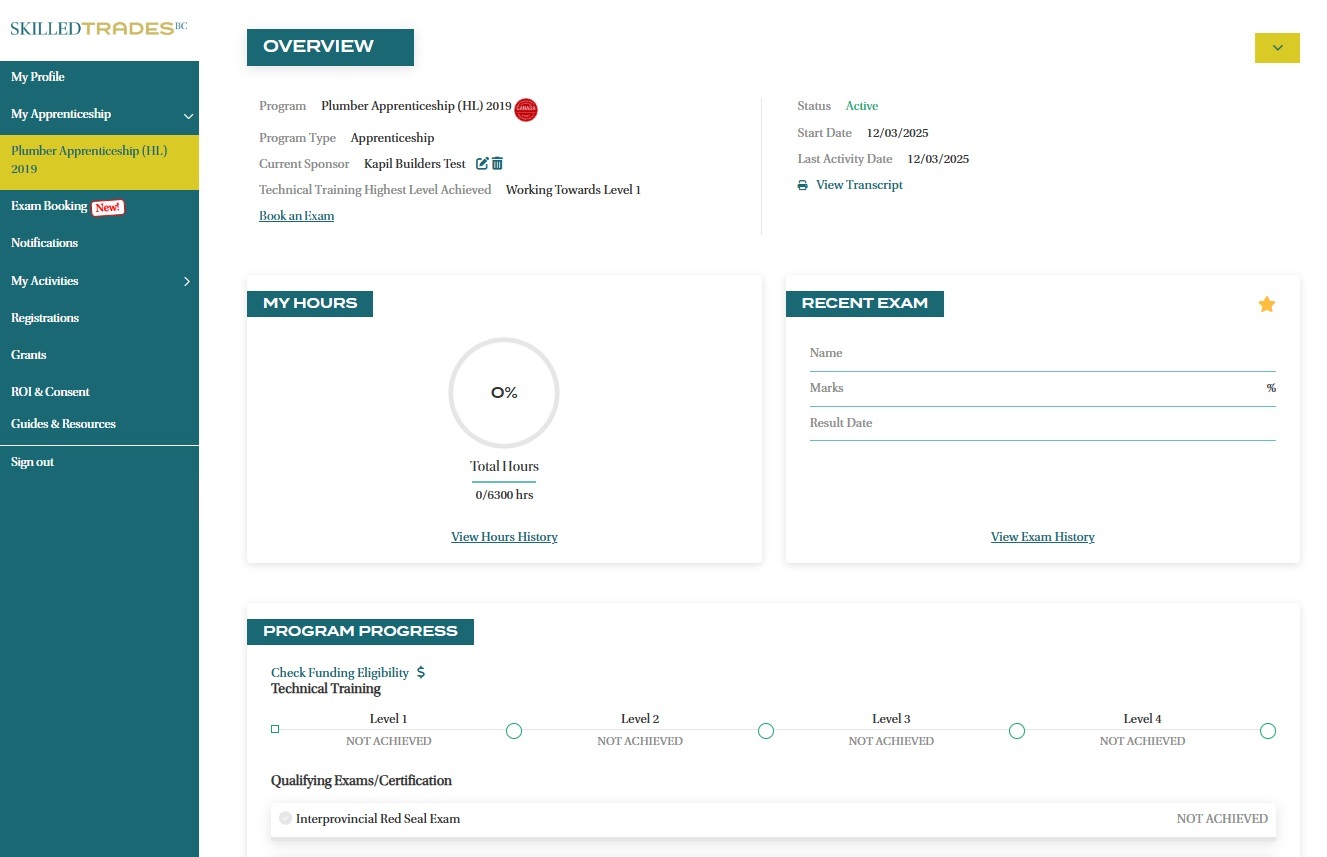Open My Profile from the sidebar

38,77
